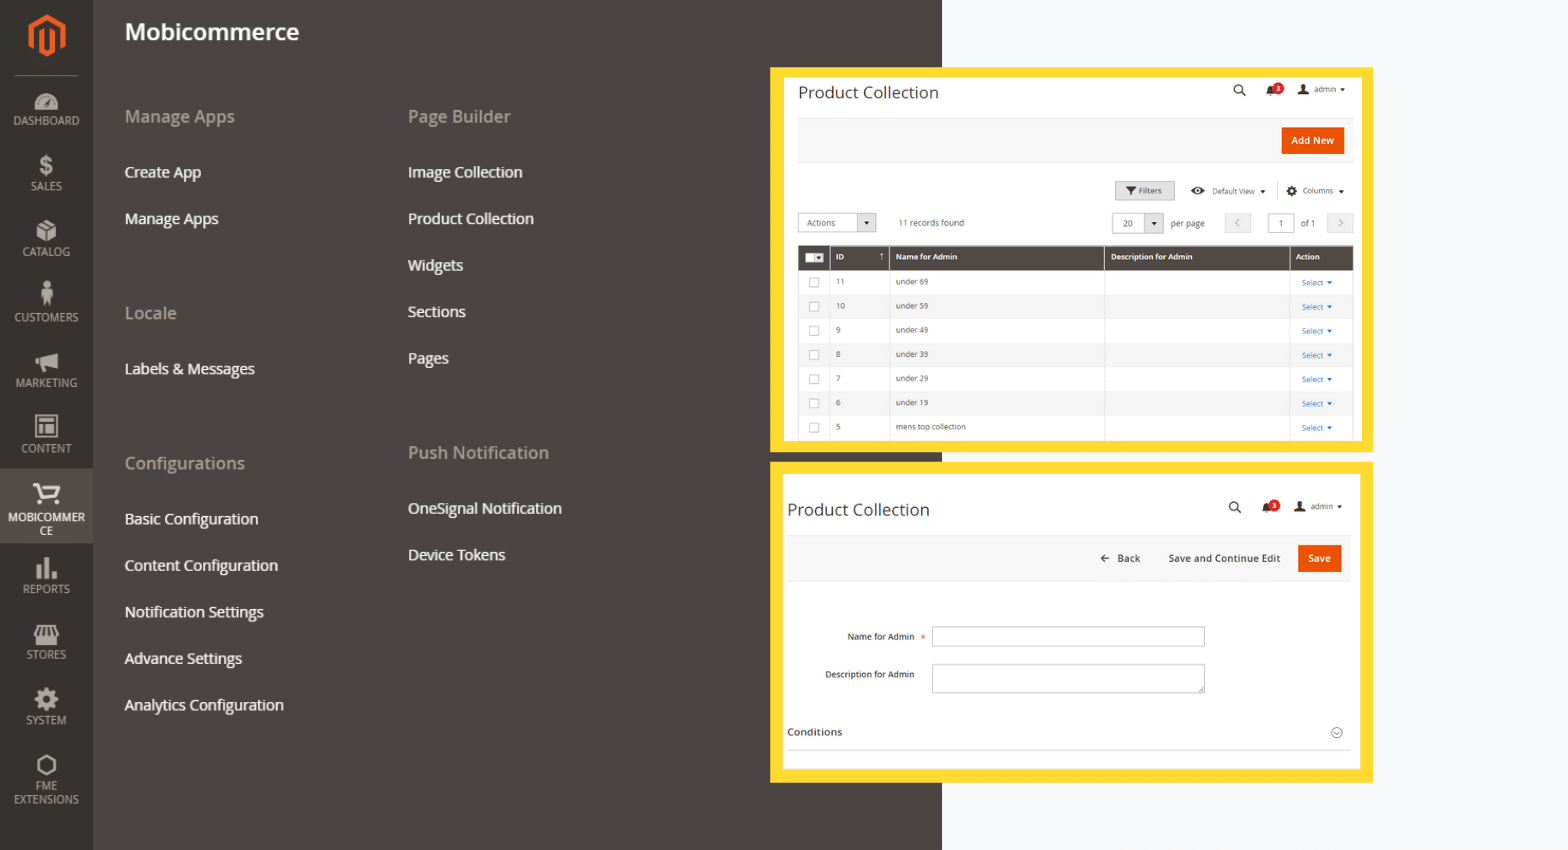1568x850 pixels.
Task: Check the row for mens top collection
Action: click(814, 427)
